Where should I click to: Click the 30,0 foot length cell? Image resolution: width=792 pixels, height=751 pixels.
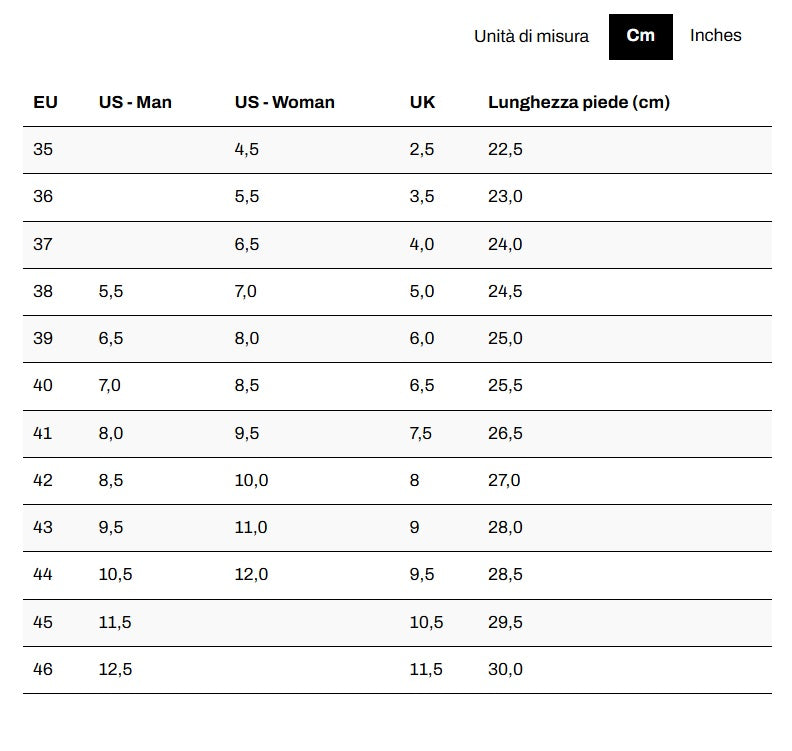pos(505,670)
